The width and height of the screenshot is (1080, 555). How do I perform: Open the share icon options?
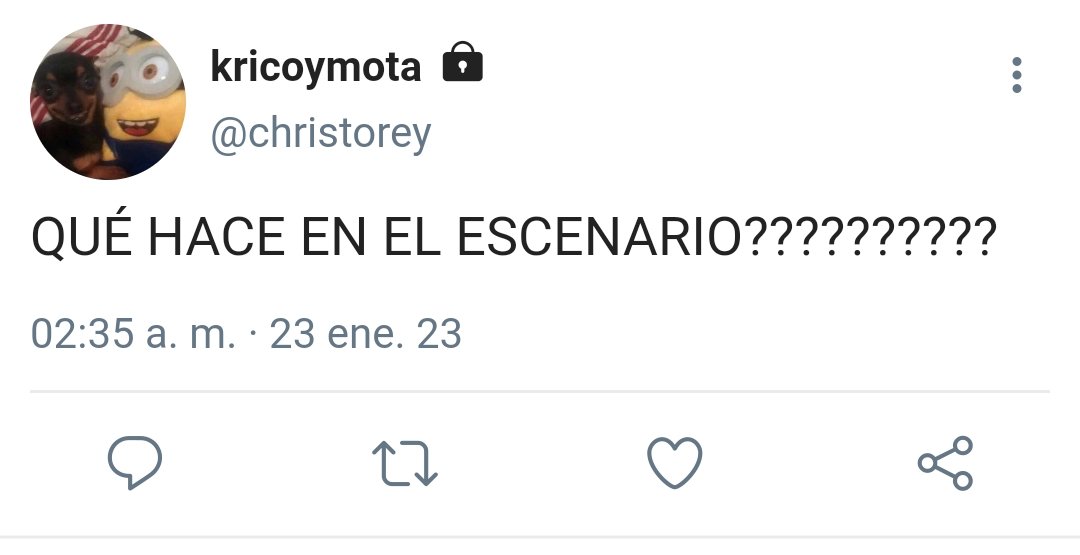point(946,463)
